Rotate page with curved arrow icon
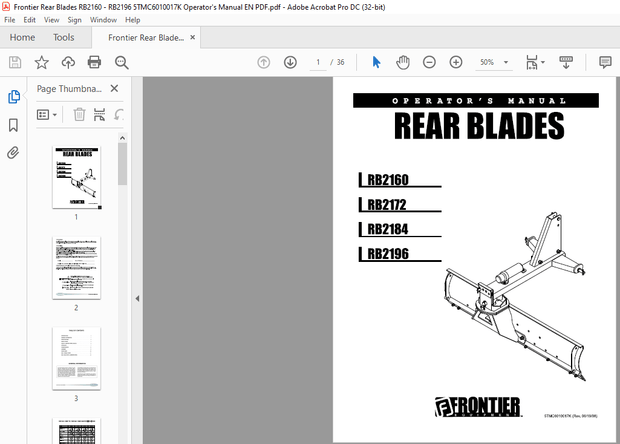The width and height of the screenshot is (620, 444). (119, 115)
